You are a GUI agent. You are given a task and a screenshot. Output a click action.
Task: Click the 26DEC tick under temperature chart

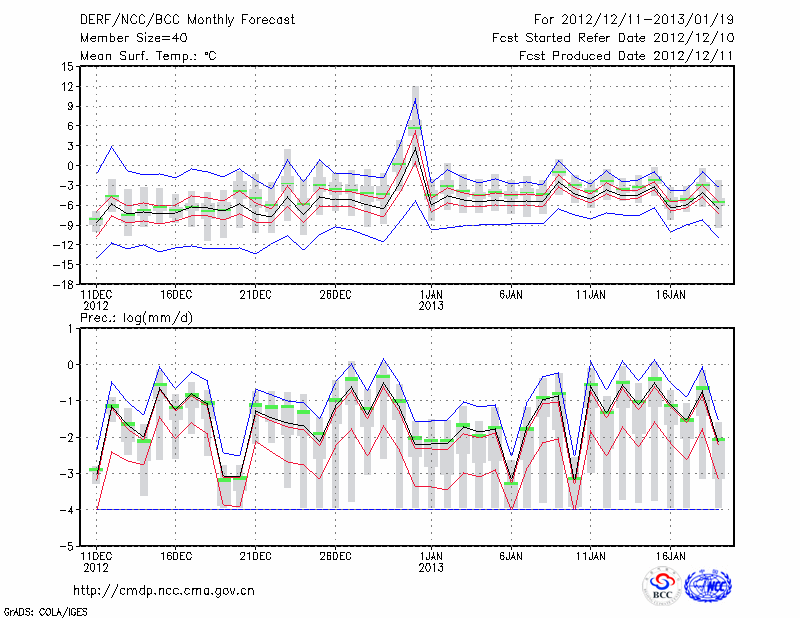tap(335, 295)
